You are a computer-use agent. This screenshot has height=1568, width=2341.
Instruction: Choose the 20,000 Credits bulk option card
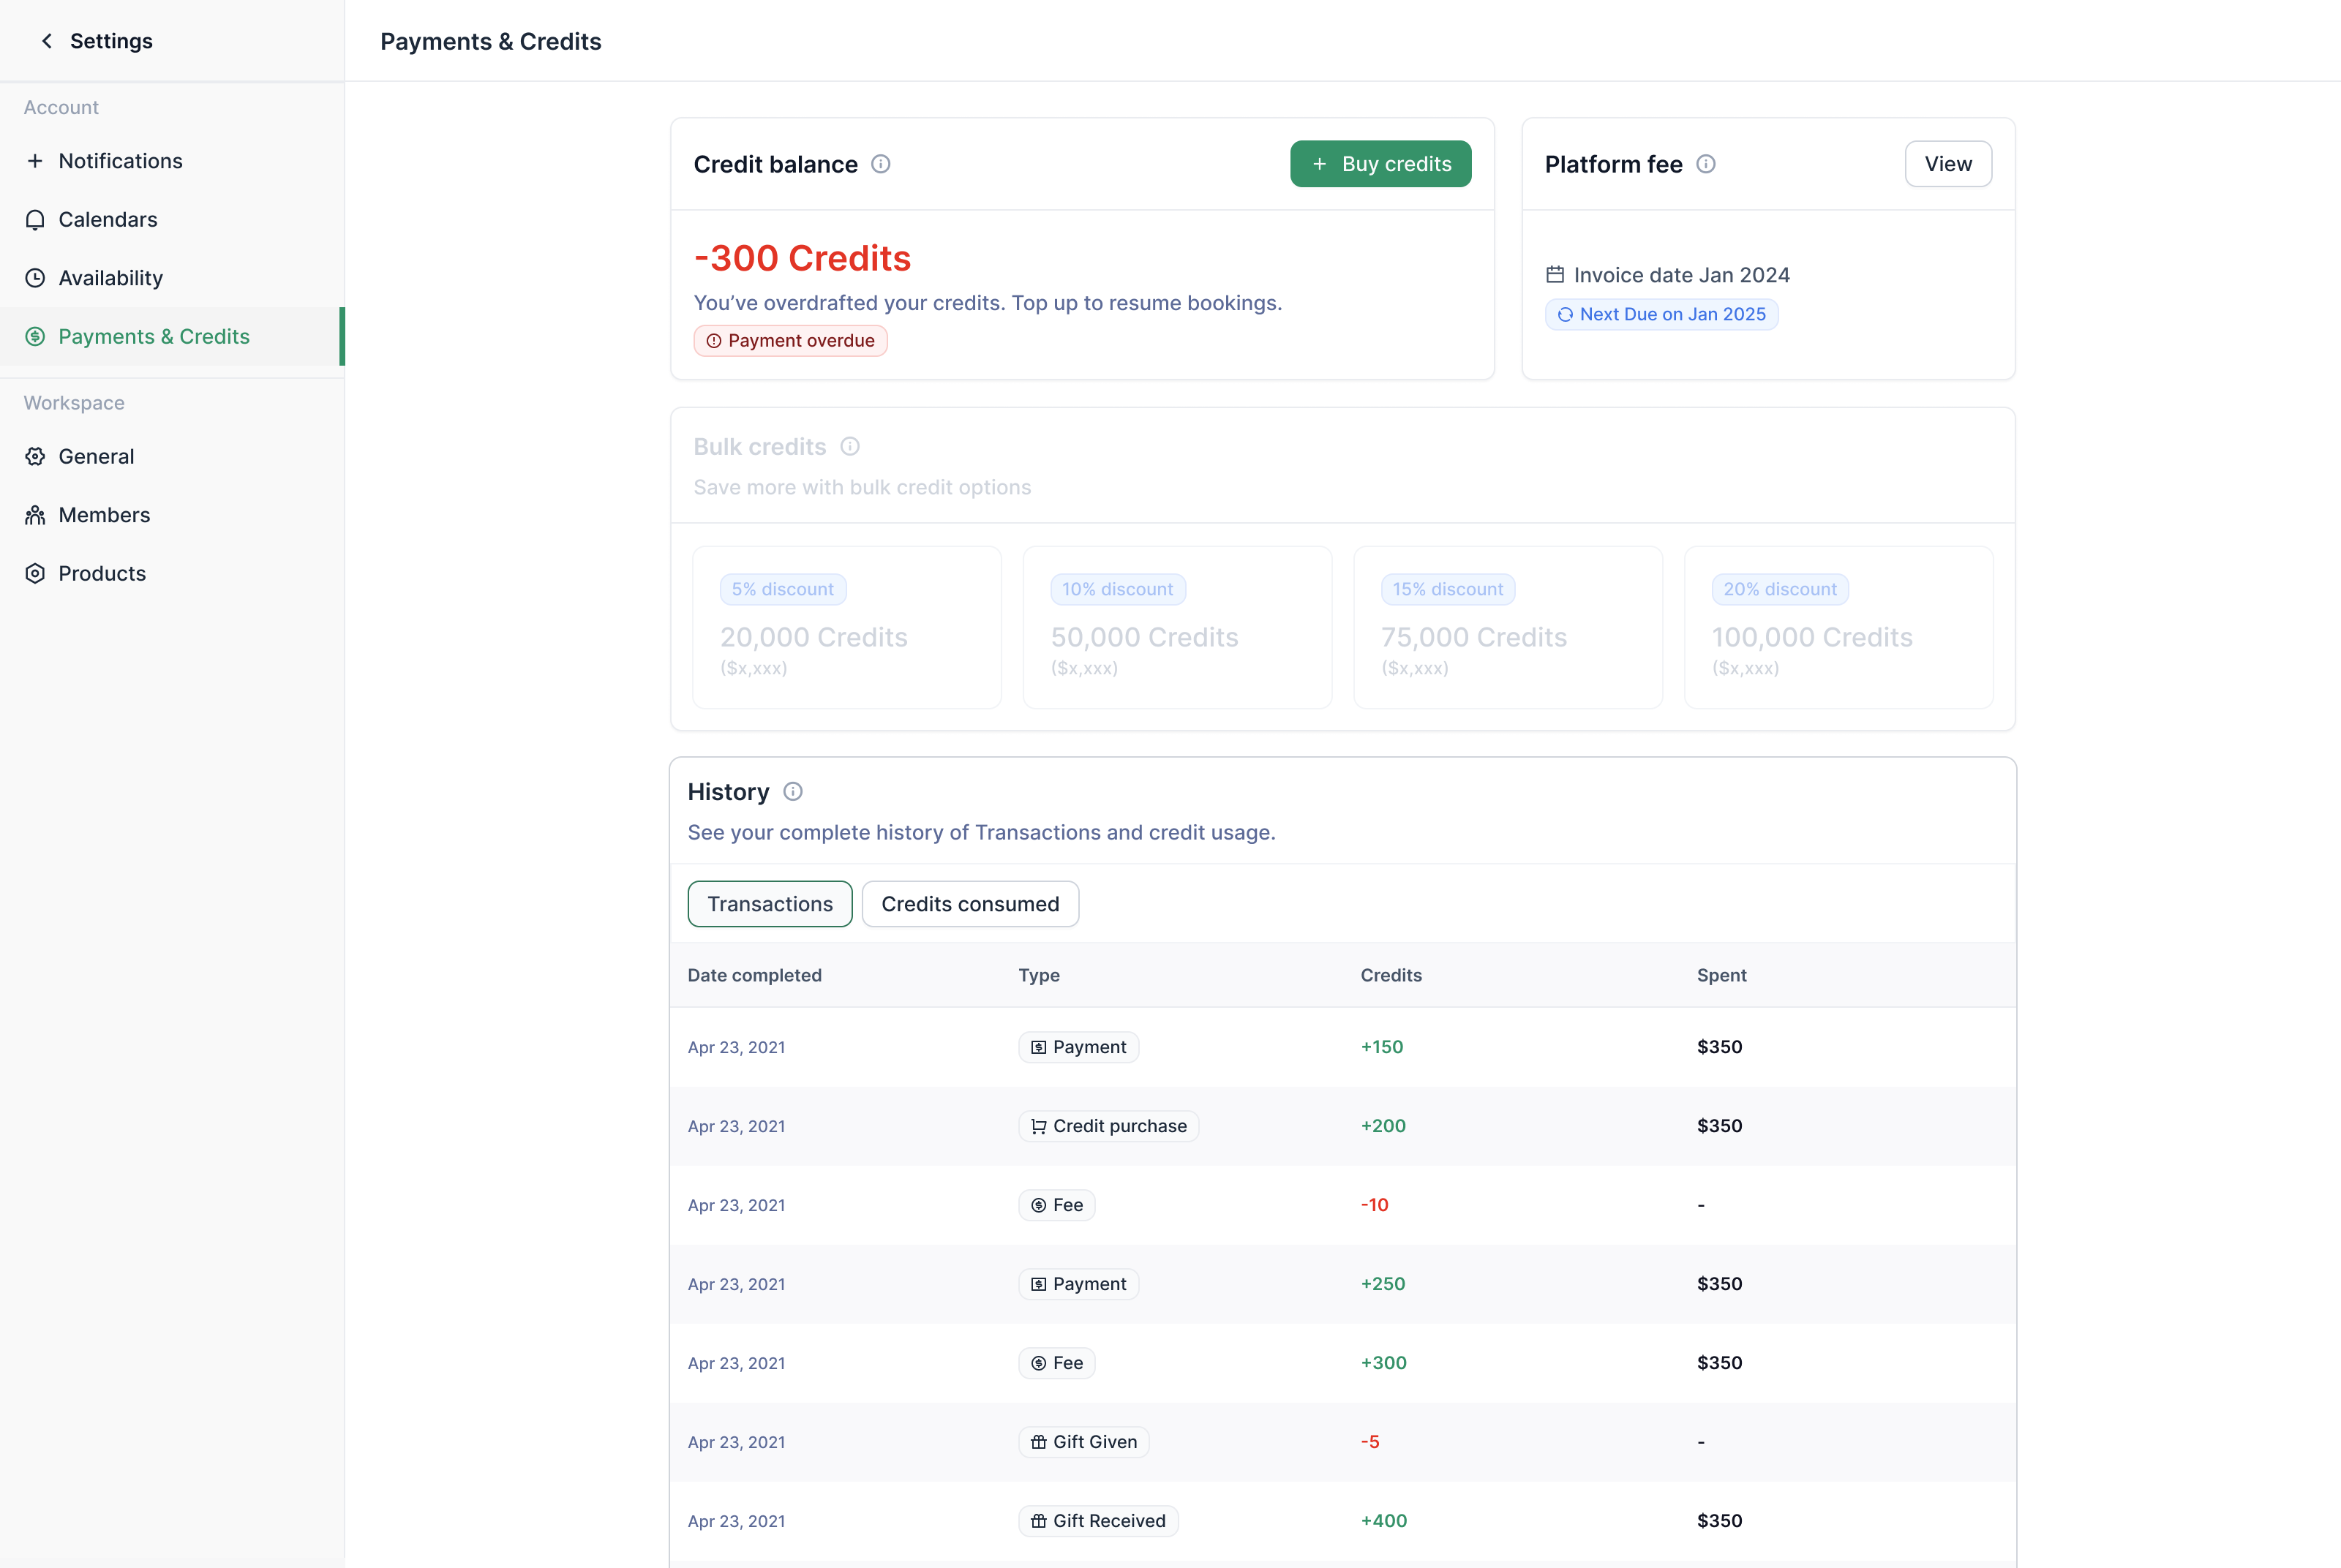tap(846, 627)
